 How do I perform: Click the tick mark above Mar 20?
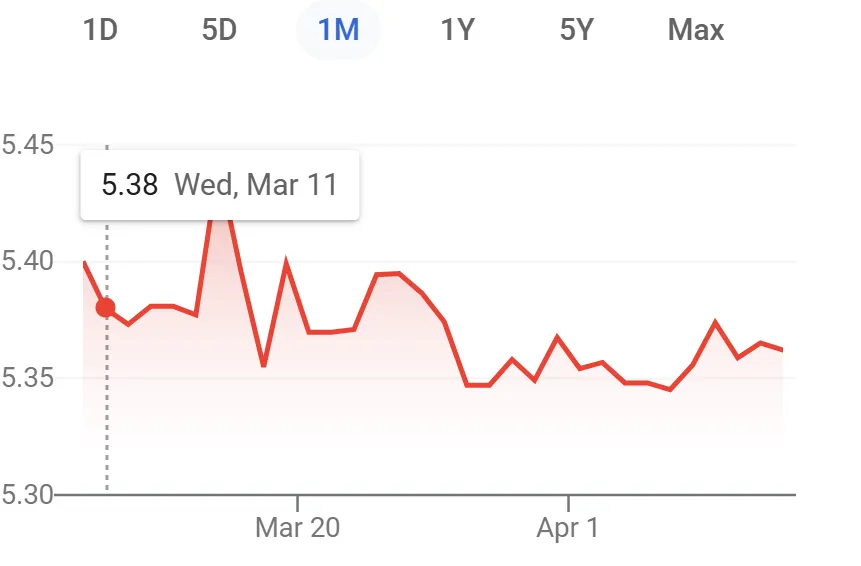pyautogui.click(x=298, y=500)
